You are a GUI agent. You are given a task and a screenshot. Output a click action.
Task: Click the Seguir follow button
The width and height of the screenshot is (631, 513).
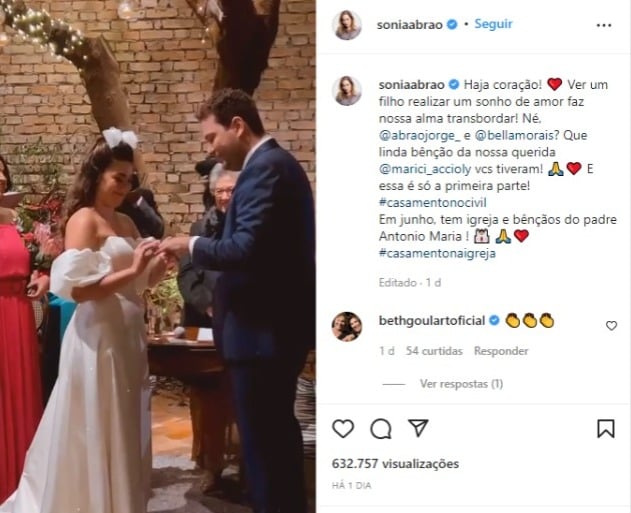tap(493, 24)
